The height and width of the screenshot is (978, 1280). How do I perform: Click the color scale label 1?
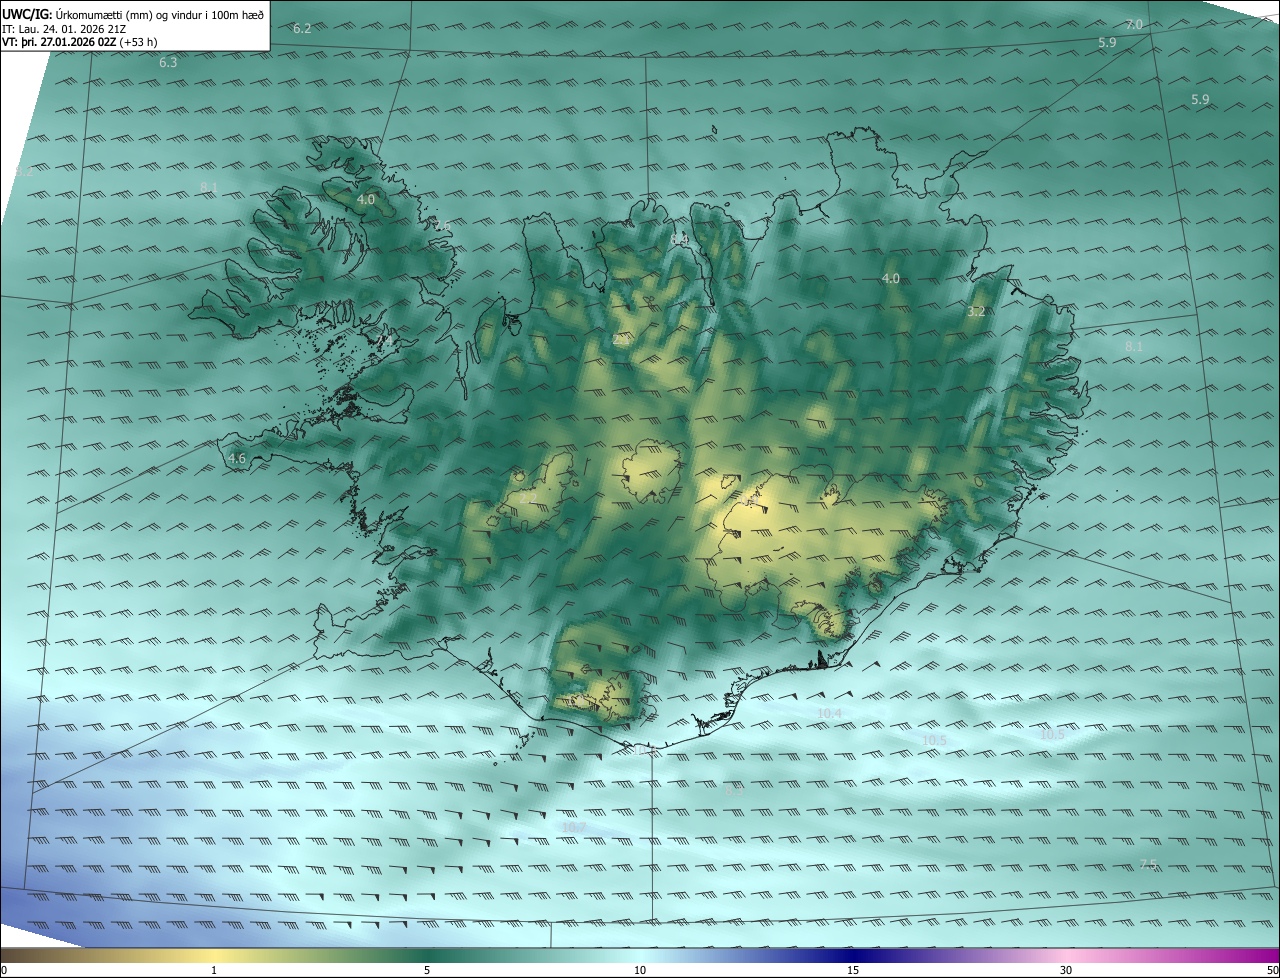[x=214, y=970]
